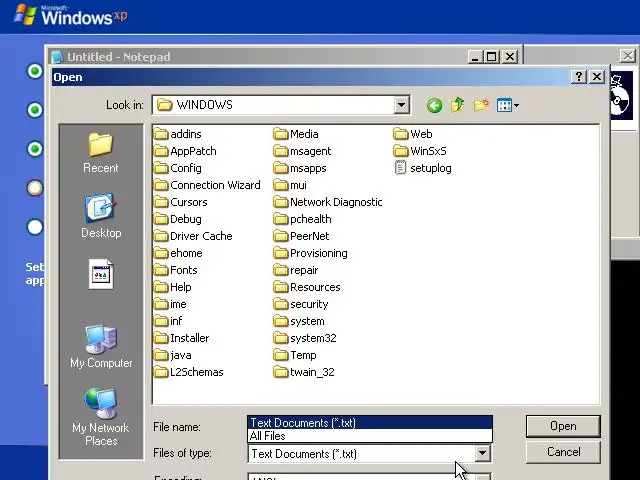Select the system32 folder
This screenshot has height=480, width=640.
pyautogui.click(x=305, y=338)
